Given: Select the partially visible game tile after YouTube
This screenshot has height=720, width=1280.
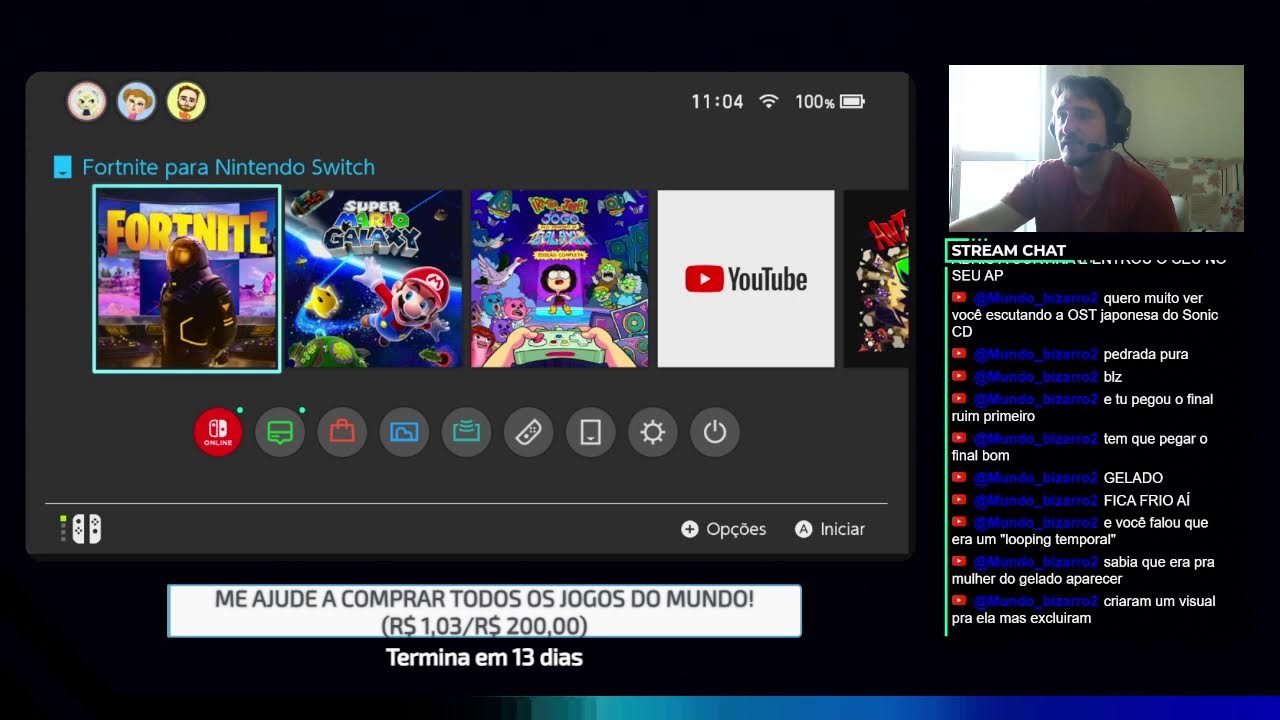Looking at the screenshot, I should pos(876,279).
